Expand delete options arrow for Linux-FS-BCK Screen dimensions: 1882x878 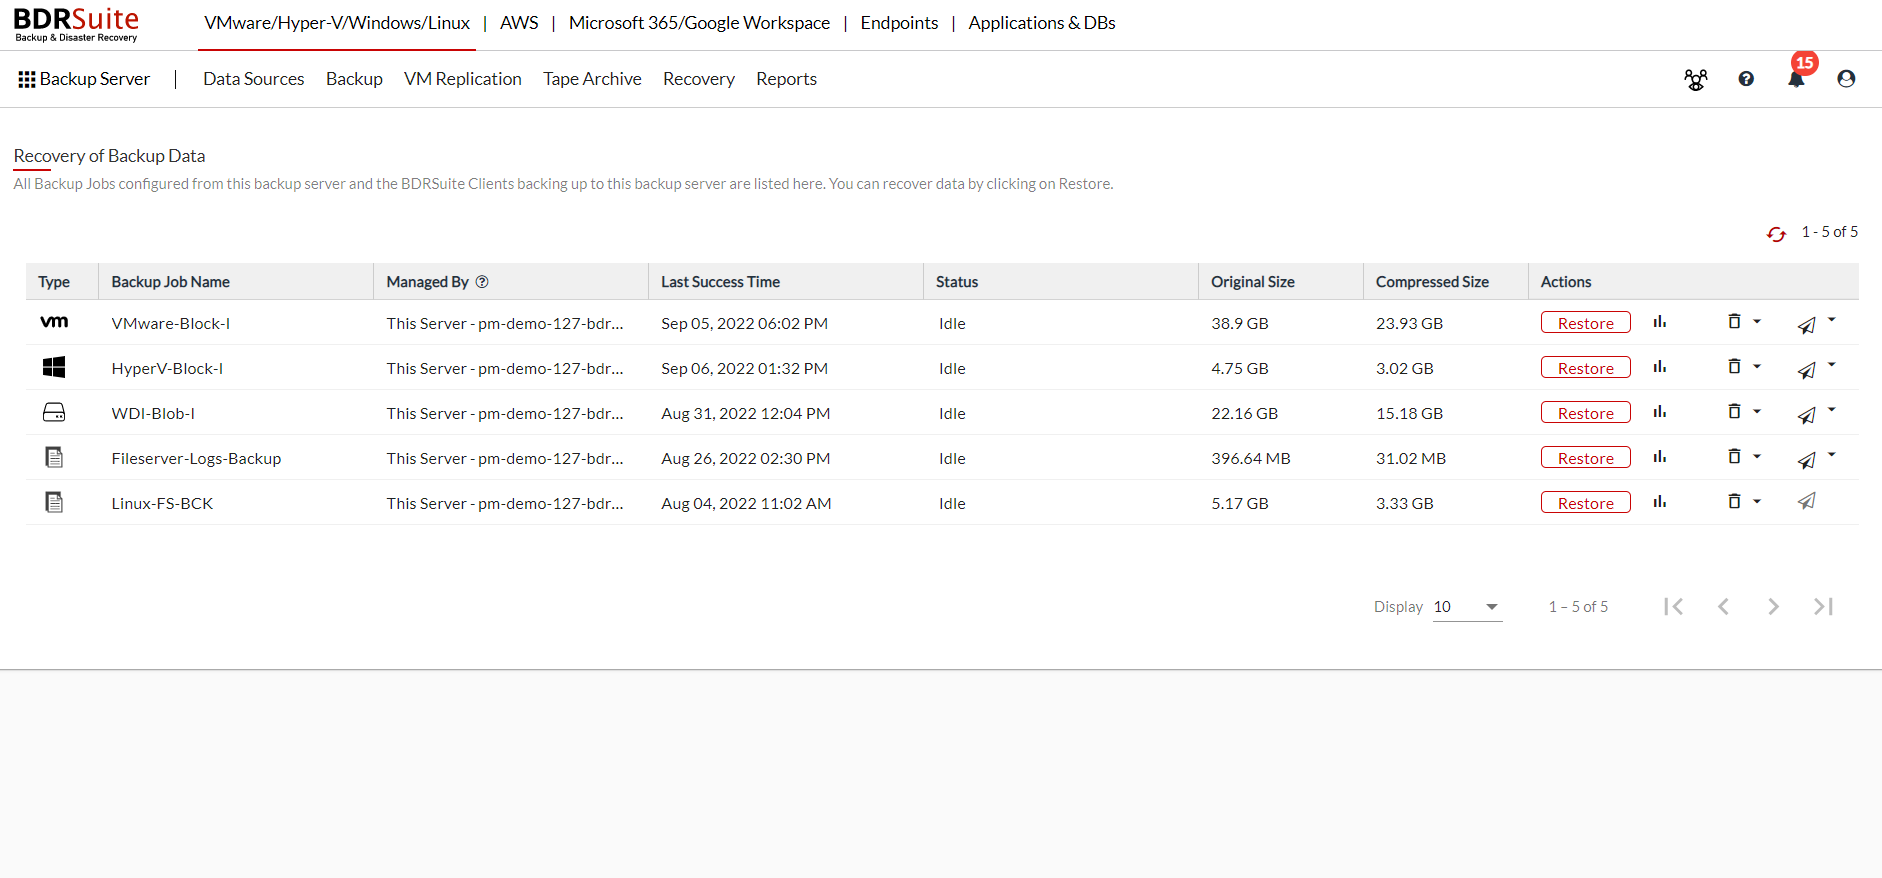point(1757,502)
